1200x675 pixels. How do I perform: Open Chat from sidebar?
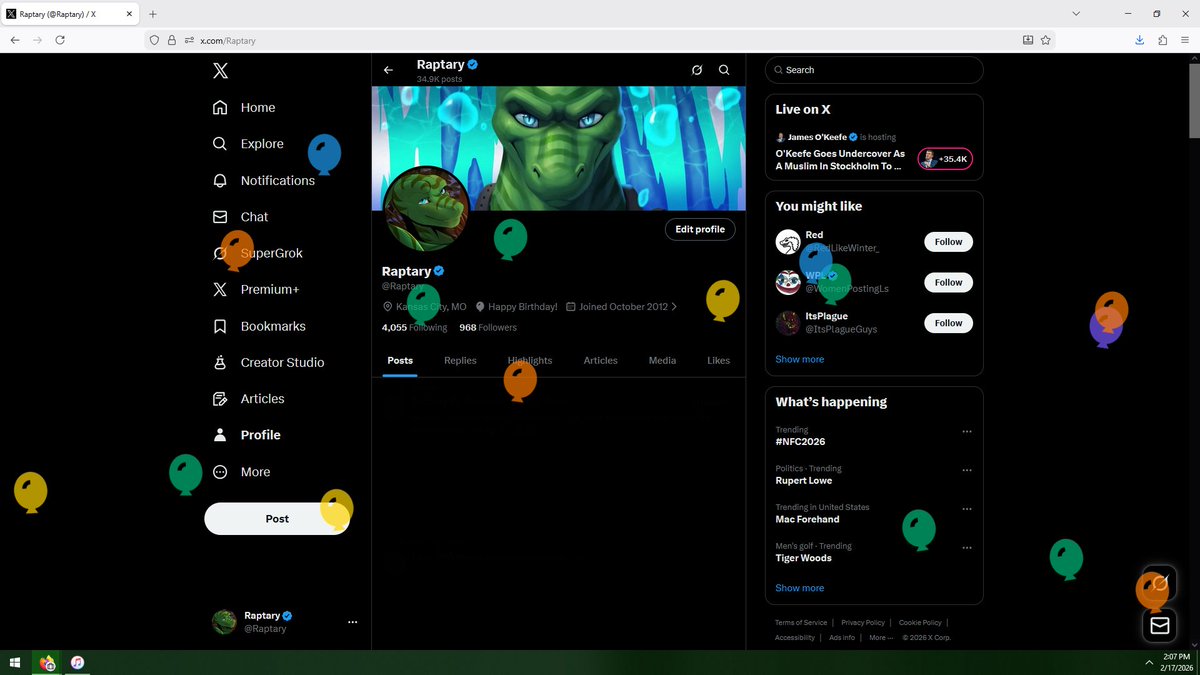241,217
